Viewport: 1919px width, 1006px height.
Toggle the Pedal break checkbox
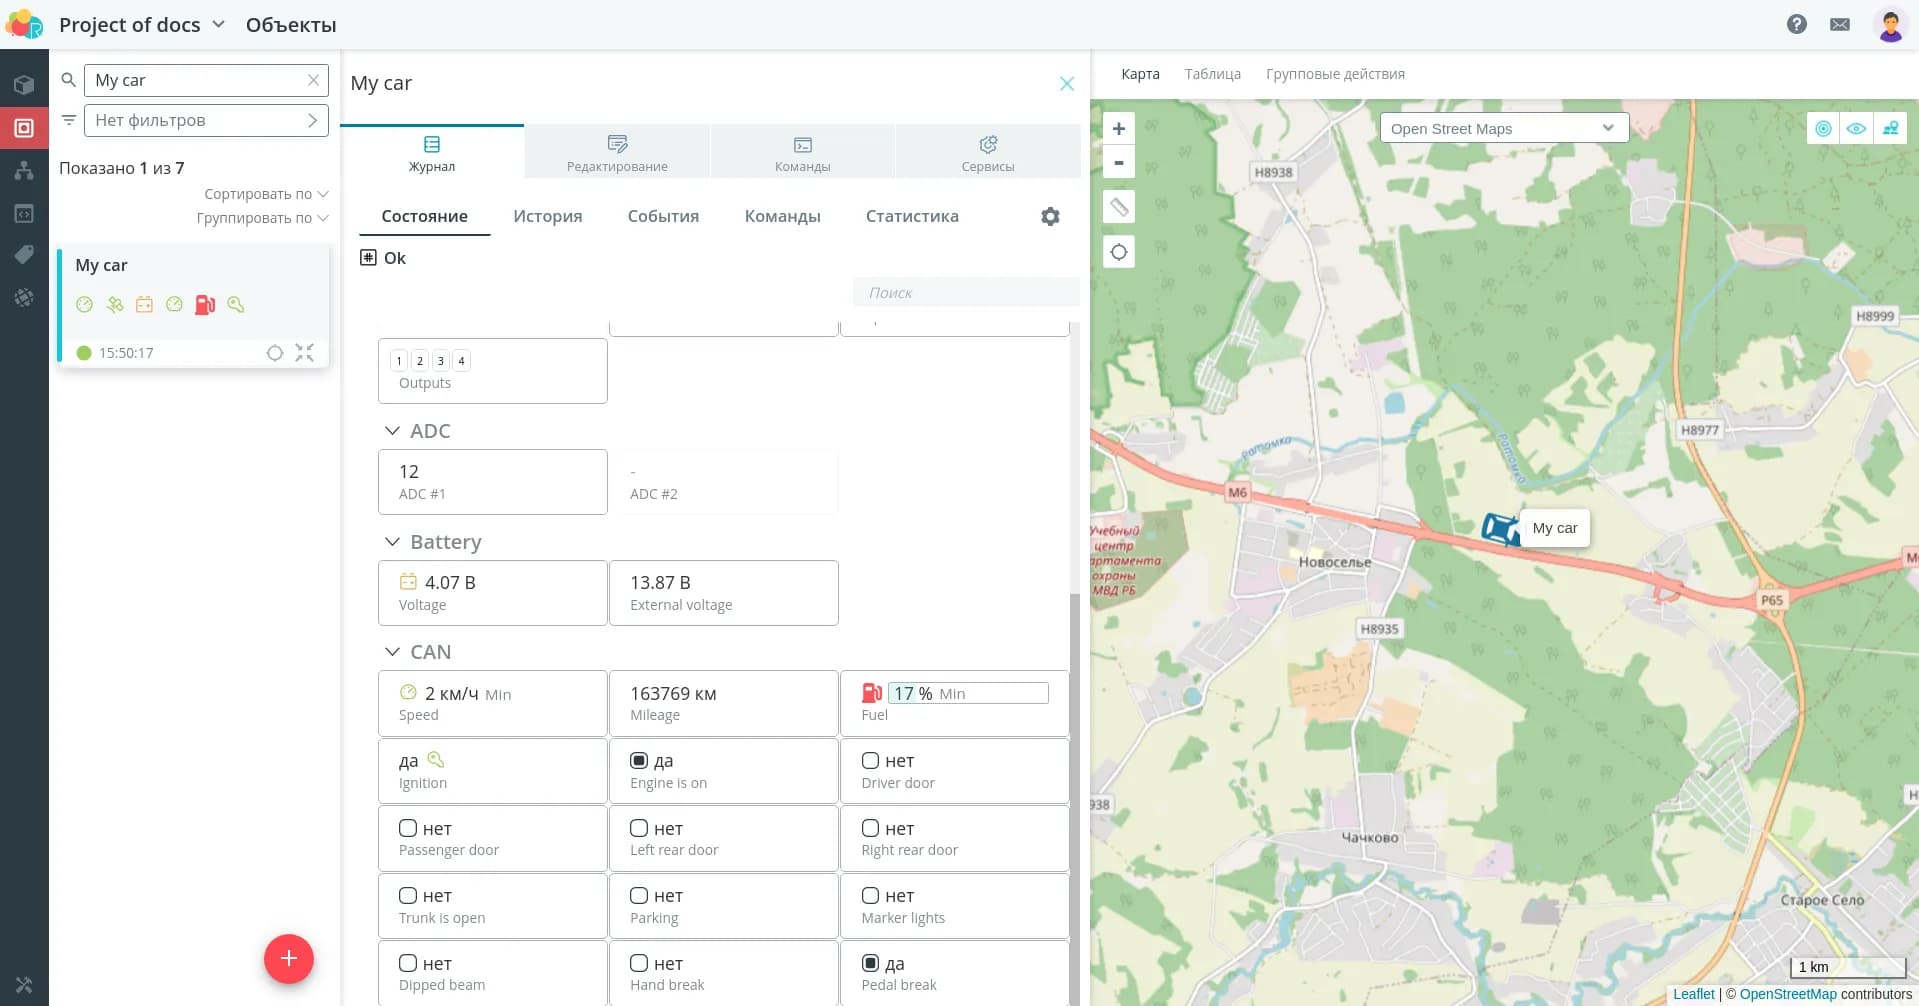(x=870, y=963)
